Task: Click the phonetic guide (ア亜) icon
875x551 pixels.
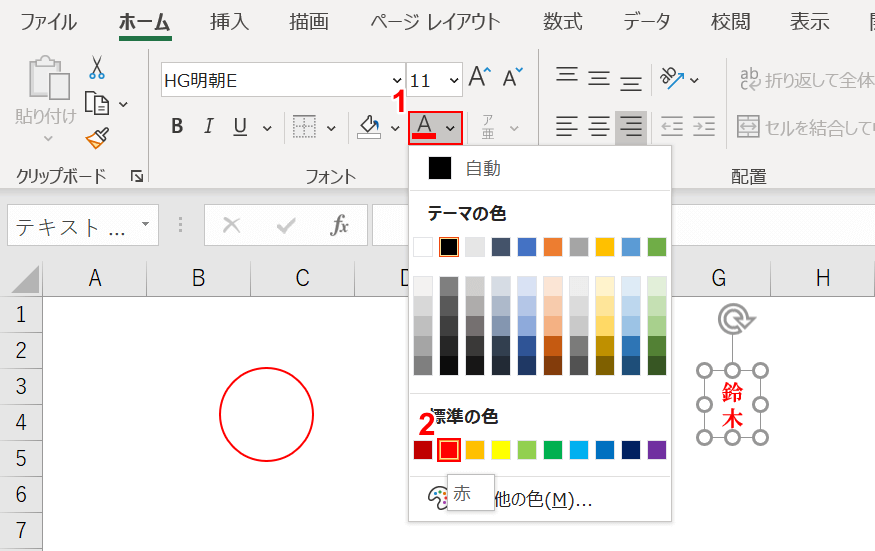Action: 488,127
